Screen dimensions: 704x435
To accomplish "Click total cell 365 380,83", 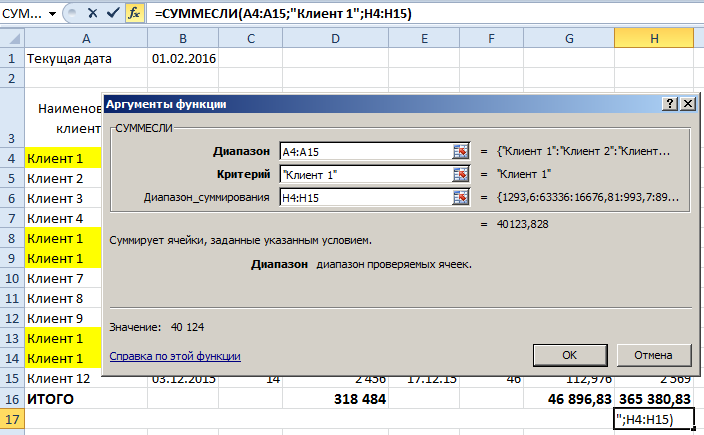I will [x=654, y=399].
